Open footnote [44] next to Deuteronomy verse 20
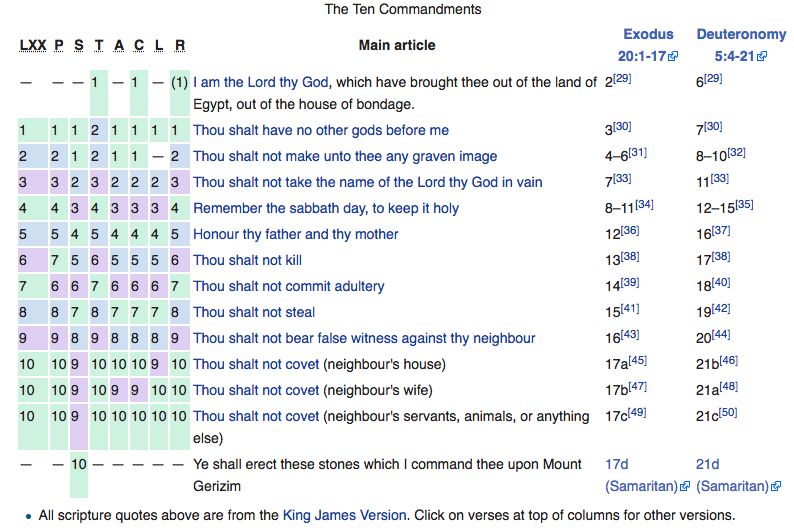794x531 pixels. [x=721, y=335]
